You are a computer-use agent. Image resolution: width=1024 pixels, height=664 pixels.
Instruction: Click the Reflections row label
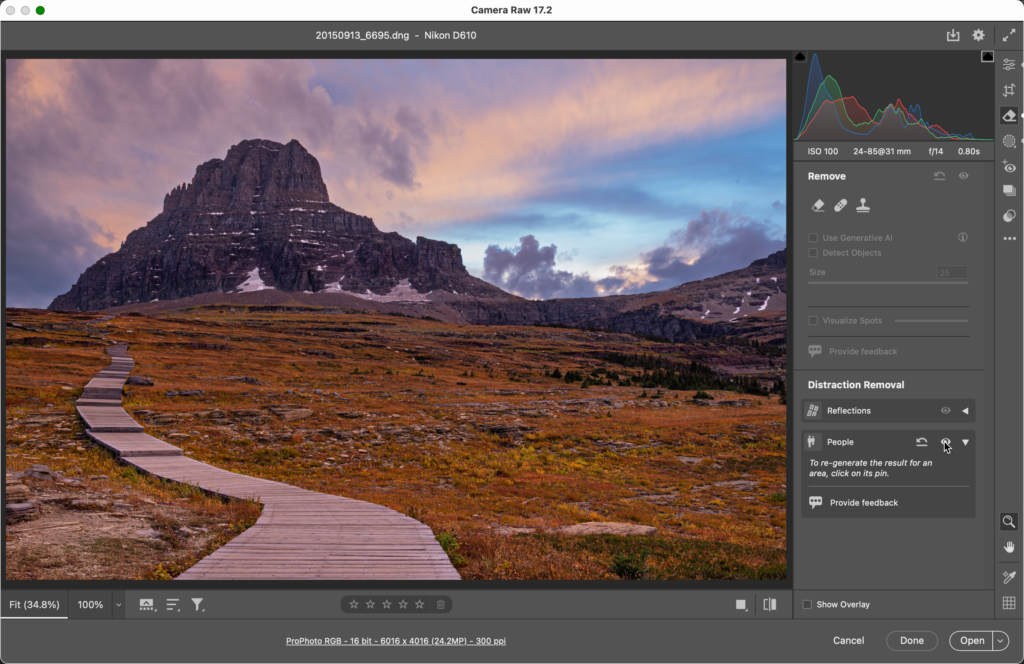tap(848, 411)
